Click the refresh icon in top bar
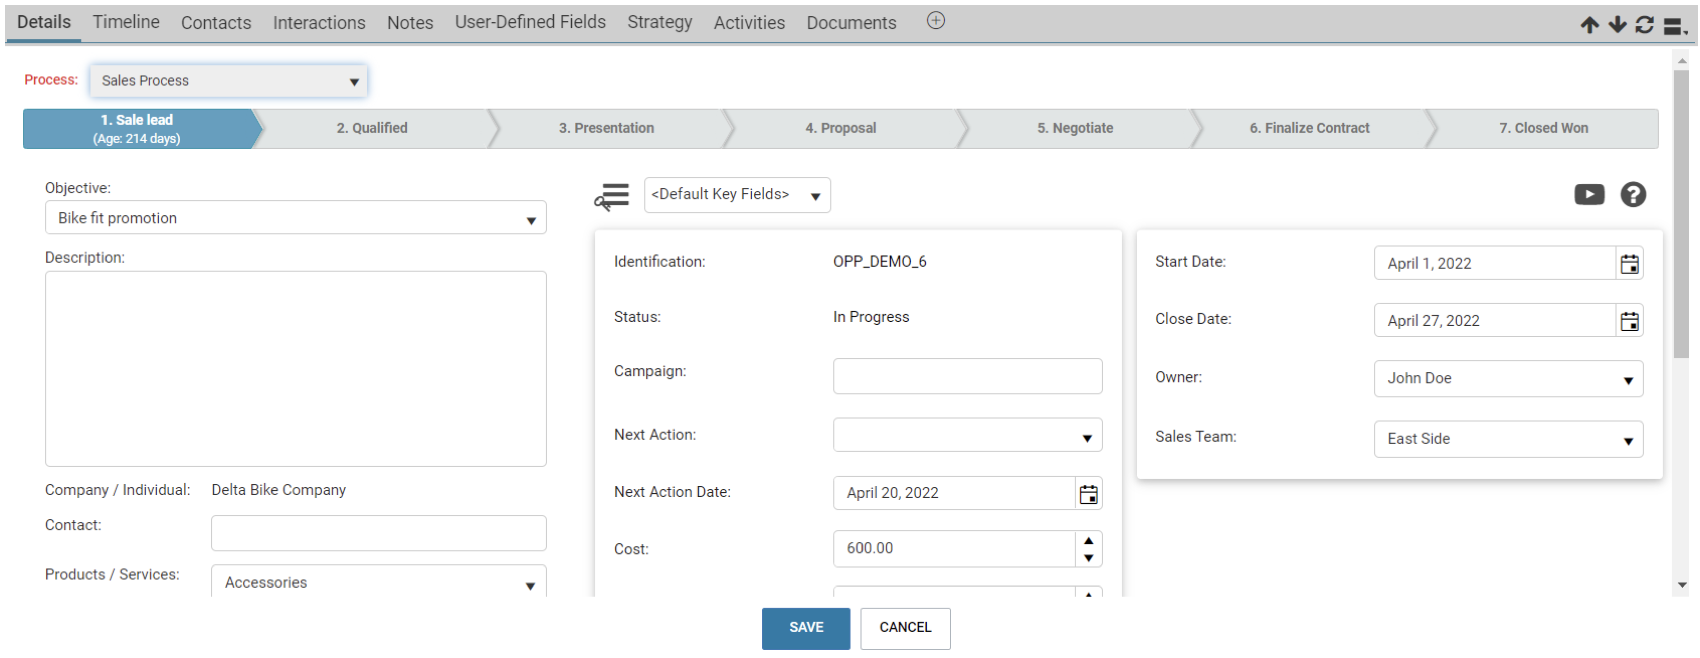This screenshot has height=658, width=1700. pyautogui.click(x=1644, y=25)
